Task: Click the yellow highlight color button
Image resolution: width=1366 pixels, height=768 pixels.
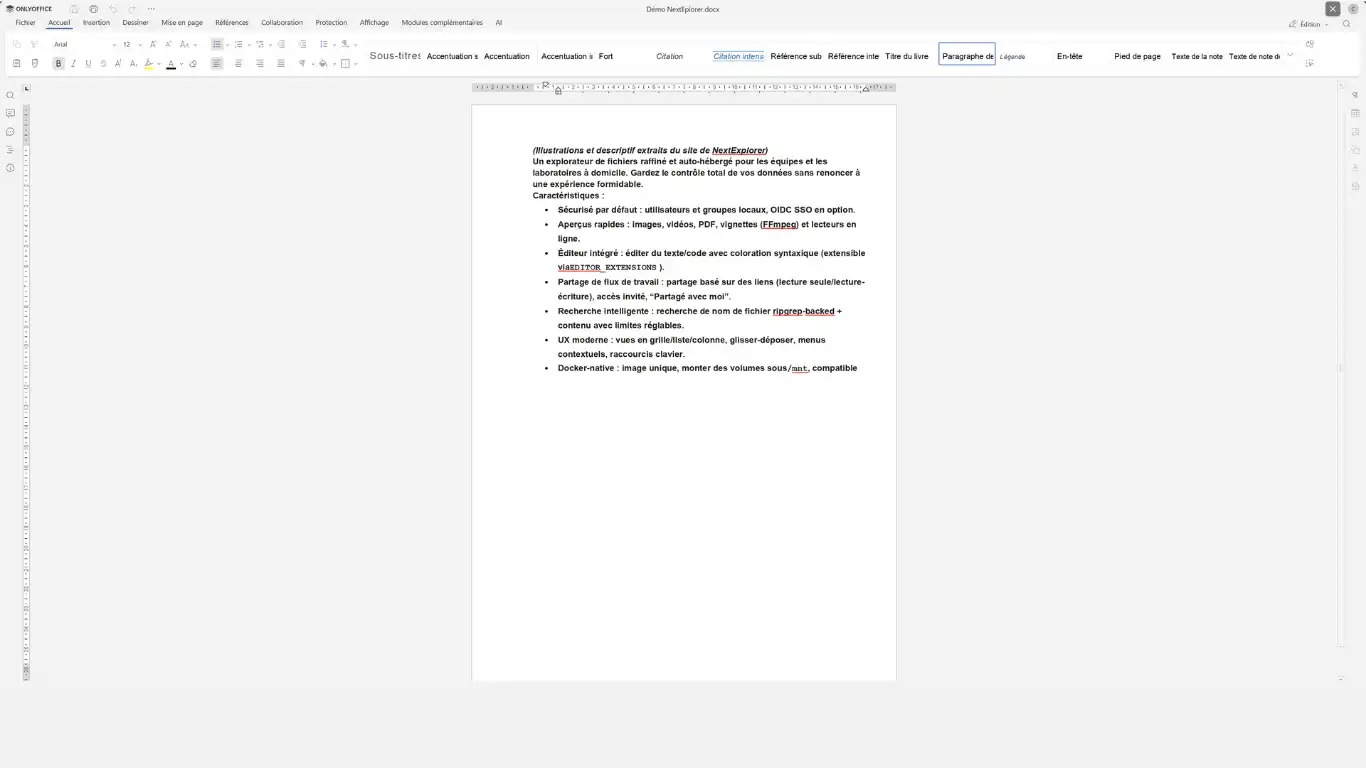Action: tap(149, 63)
